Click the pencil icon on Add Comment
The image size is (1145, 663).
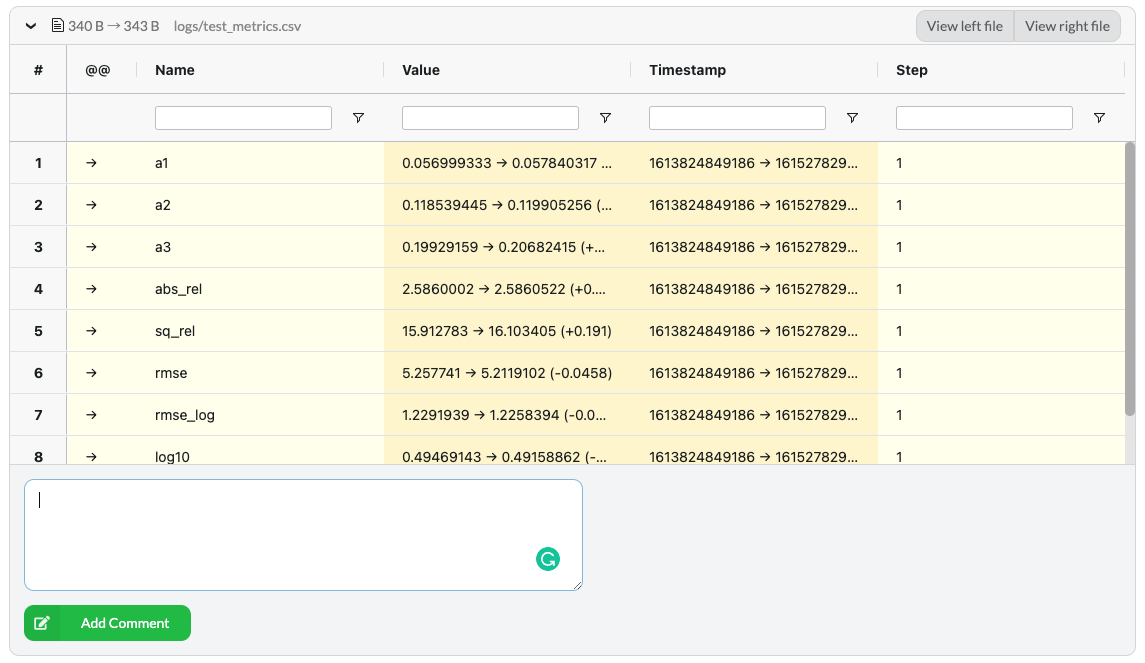43,622
